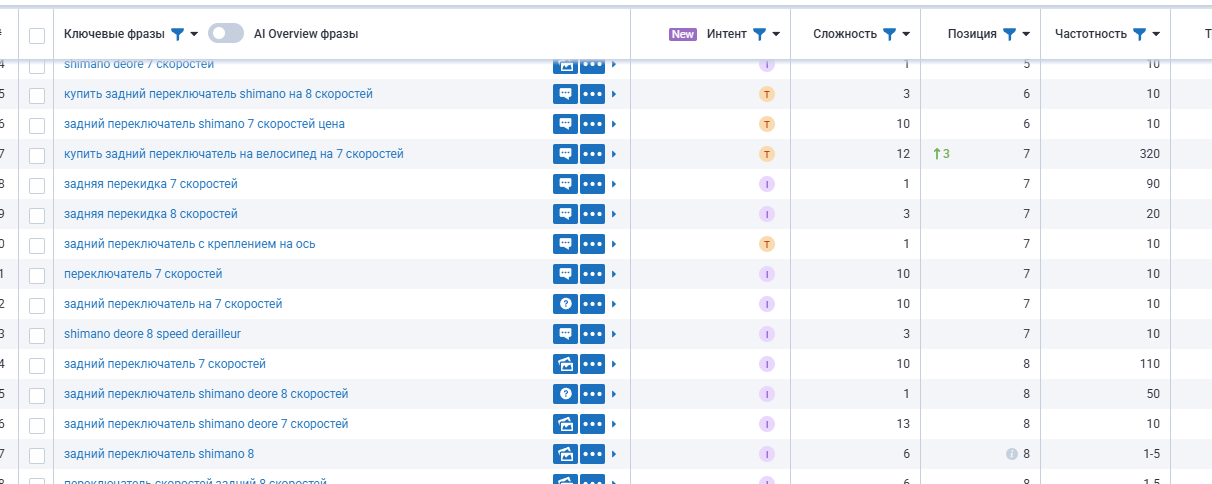Open the Интент column filter funnel

[x=759, y=34]
